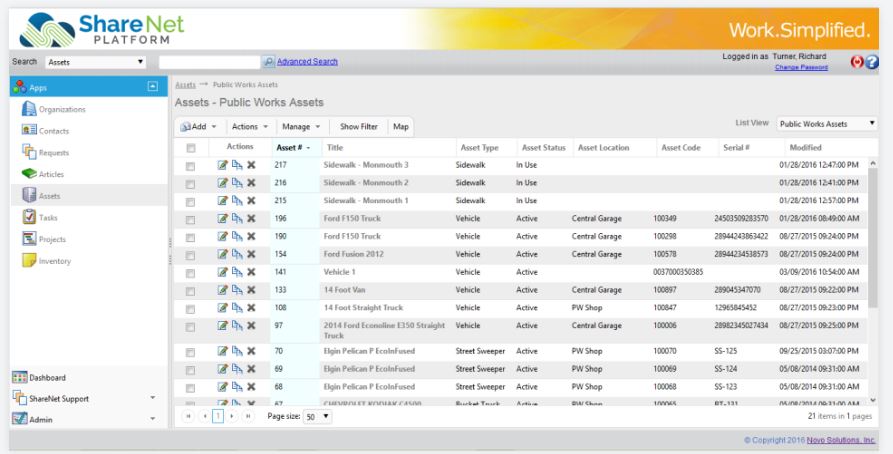Click the Assets breadcrumb link
Image resolution: width=893 pixels, height=454 pixels.
point(185,84)
